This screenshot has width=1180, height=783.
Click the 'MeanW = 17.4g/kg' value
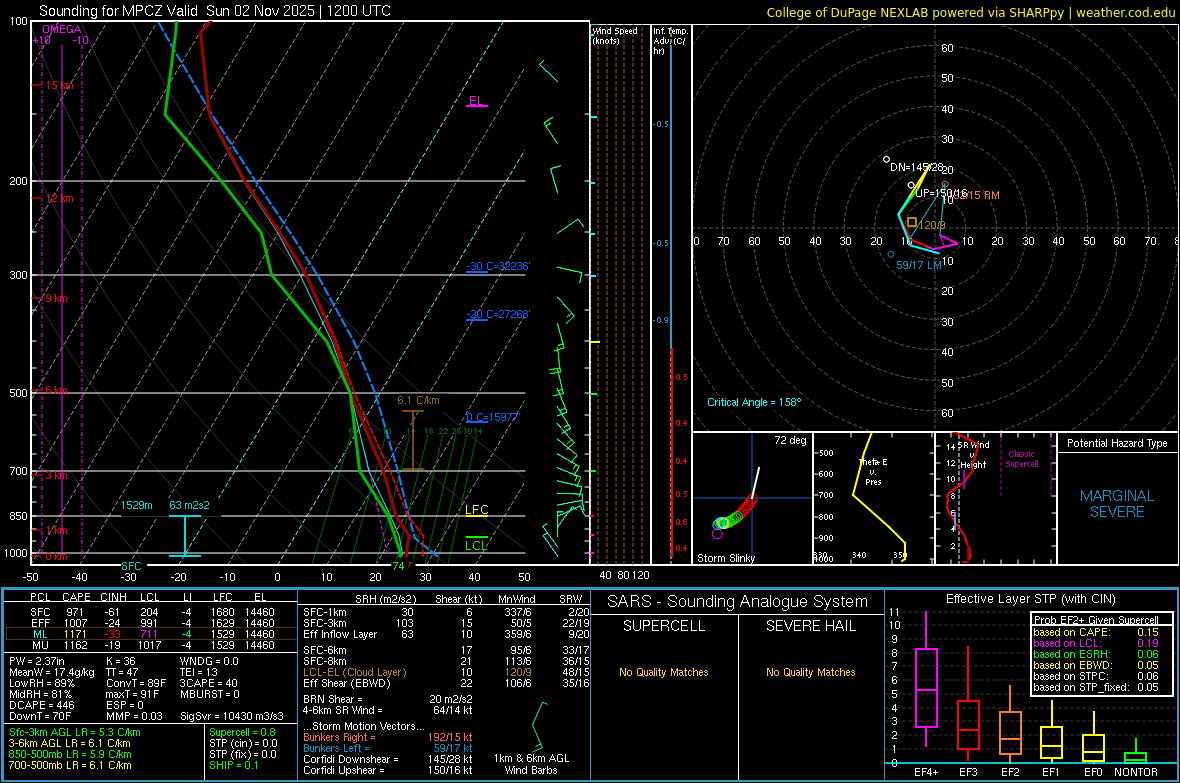(52, 672)
